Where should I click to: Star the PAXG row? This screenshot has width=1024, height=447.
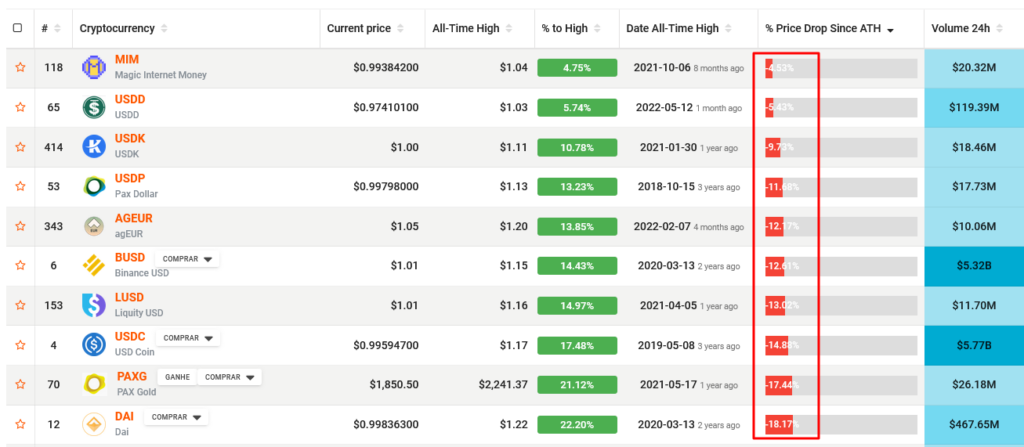tap(20, 384)
